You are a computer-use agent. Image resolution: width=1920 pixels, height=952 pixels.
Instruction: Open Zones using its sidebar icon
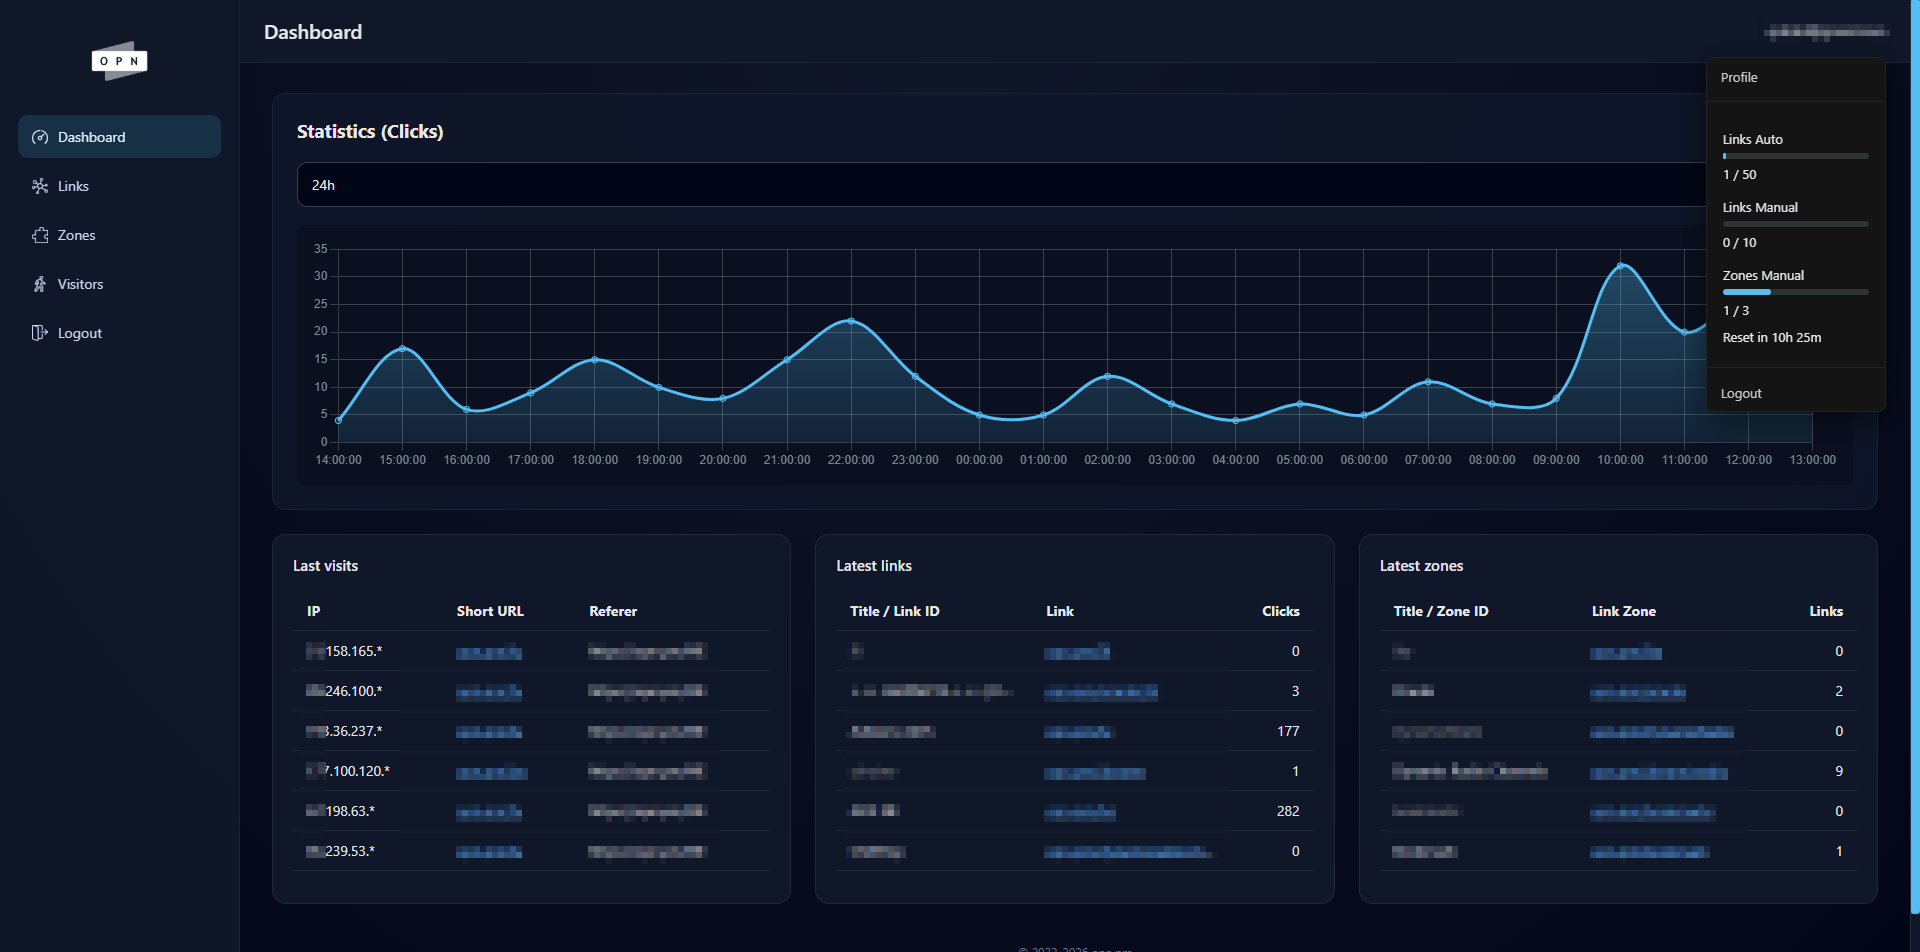click(x=40, y=235)
